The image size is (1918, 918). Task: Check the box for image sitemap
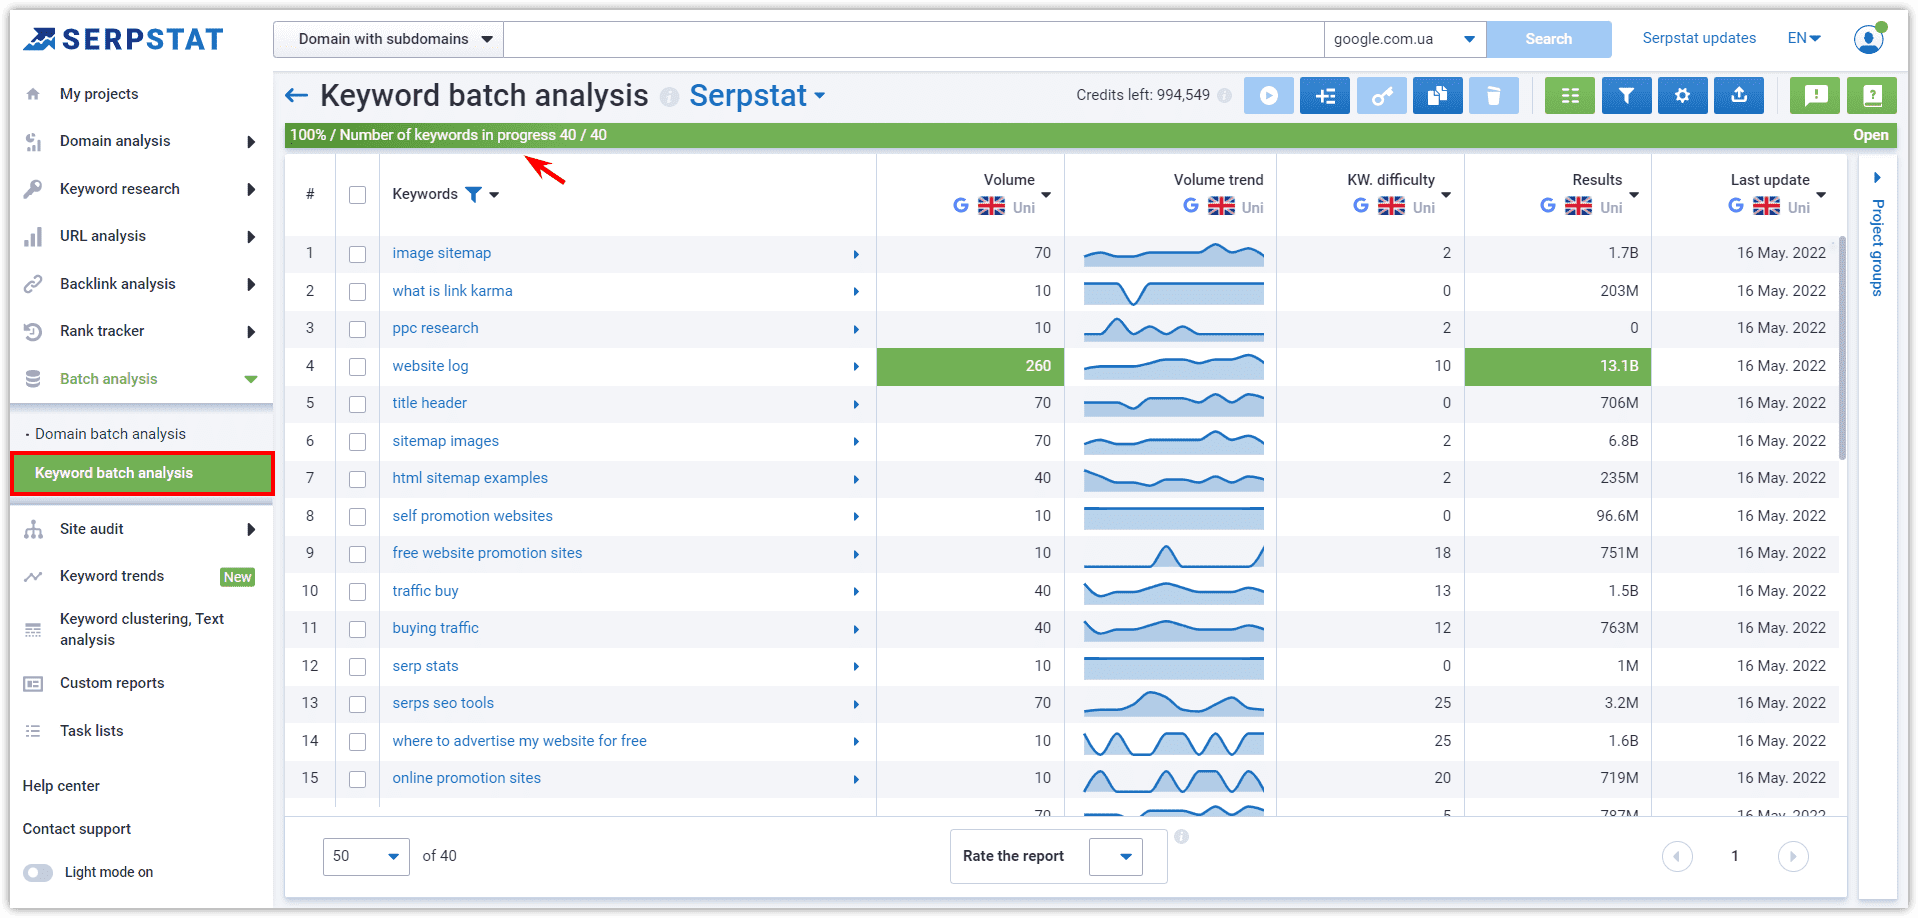pos(357,254)
